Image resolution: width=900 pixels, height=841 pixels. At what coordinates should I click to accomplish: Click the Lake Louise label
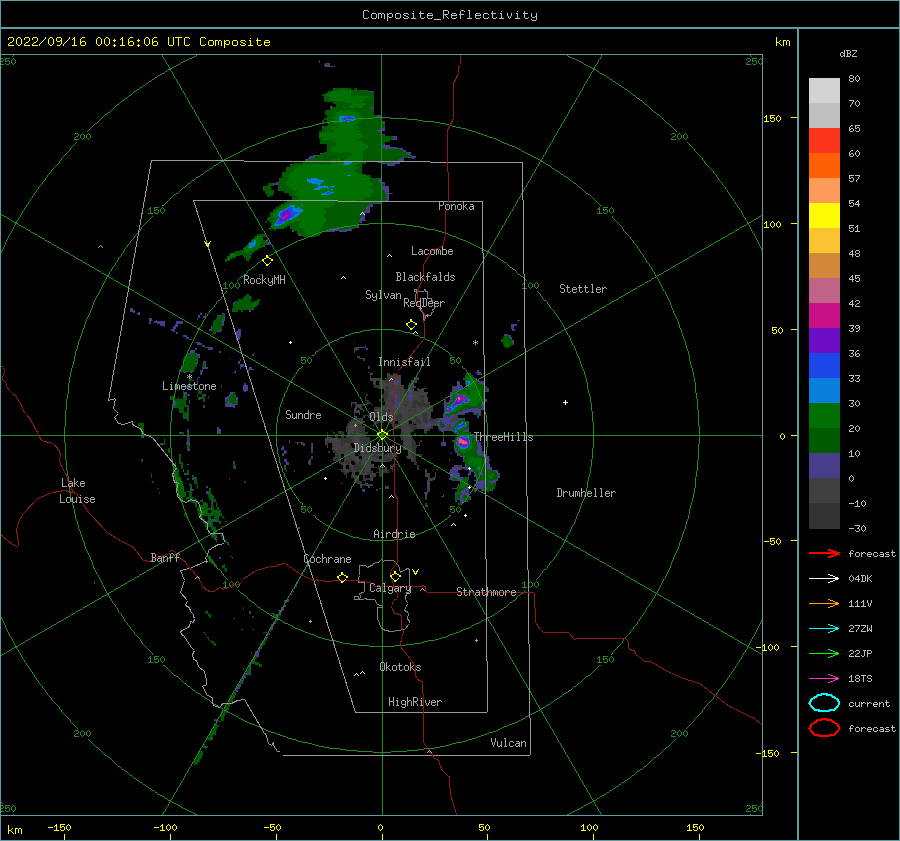pos(77,491)
